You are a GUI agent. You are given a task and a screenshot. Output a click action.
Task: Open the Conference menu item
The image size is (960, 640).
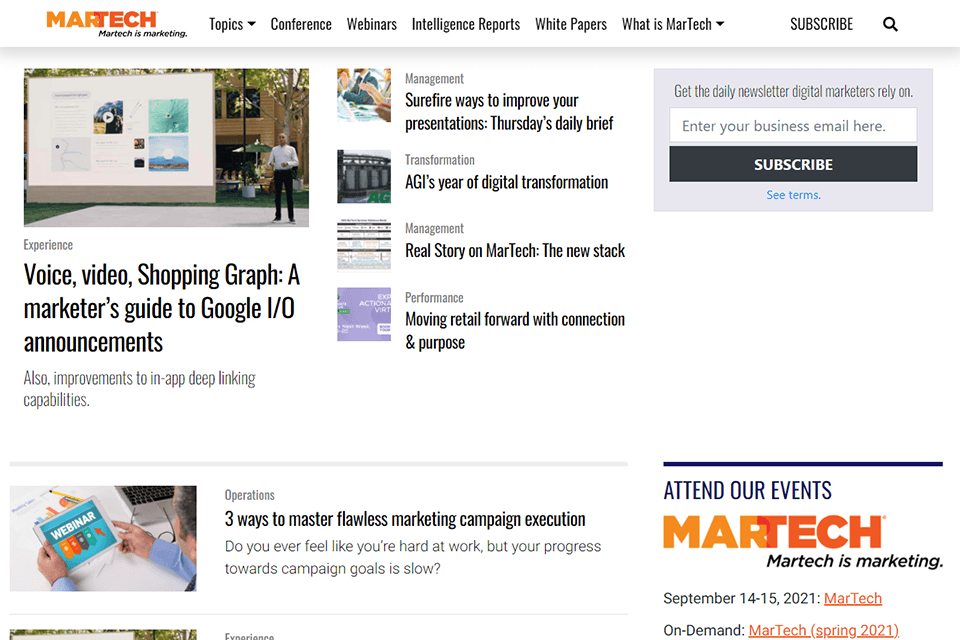301,24
